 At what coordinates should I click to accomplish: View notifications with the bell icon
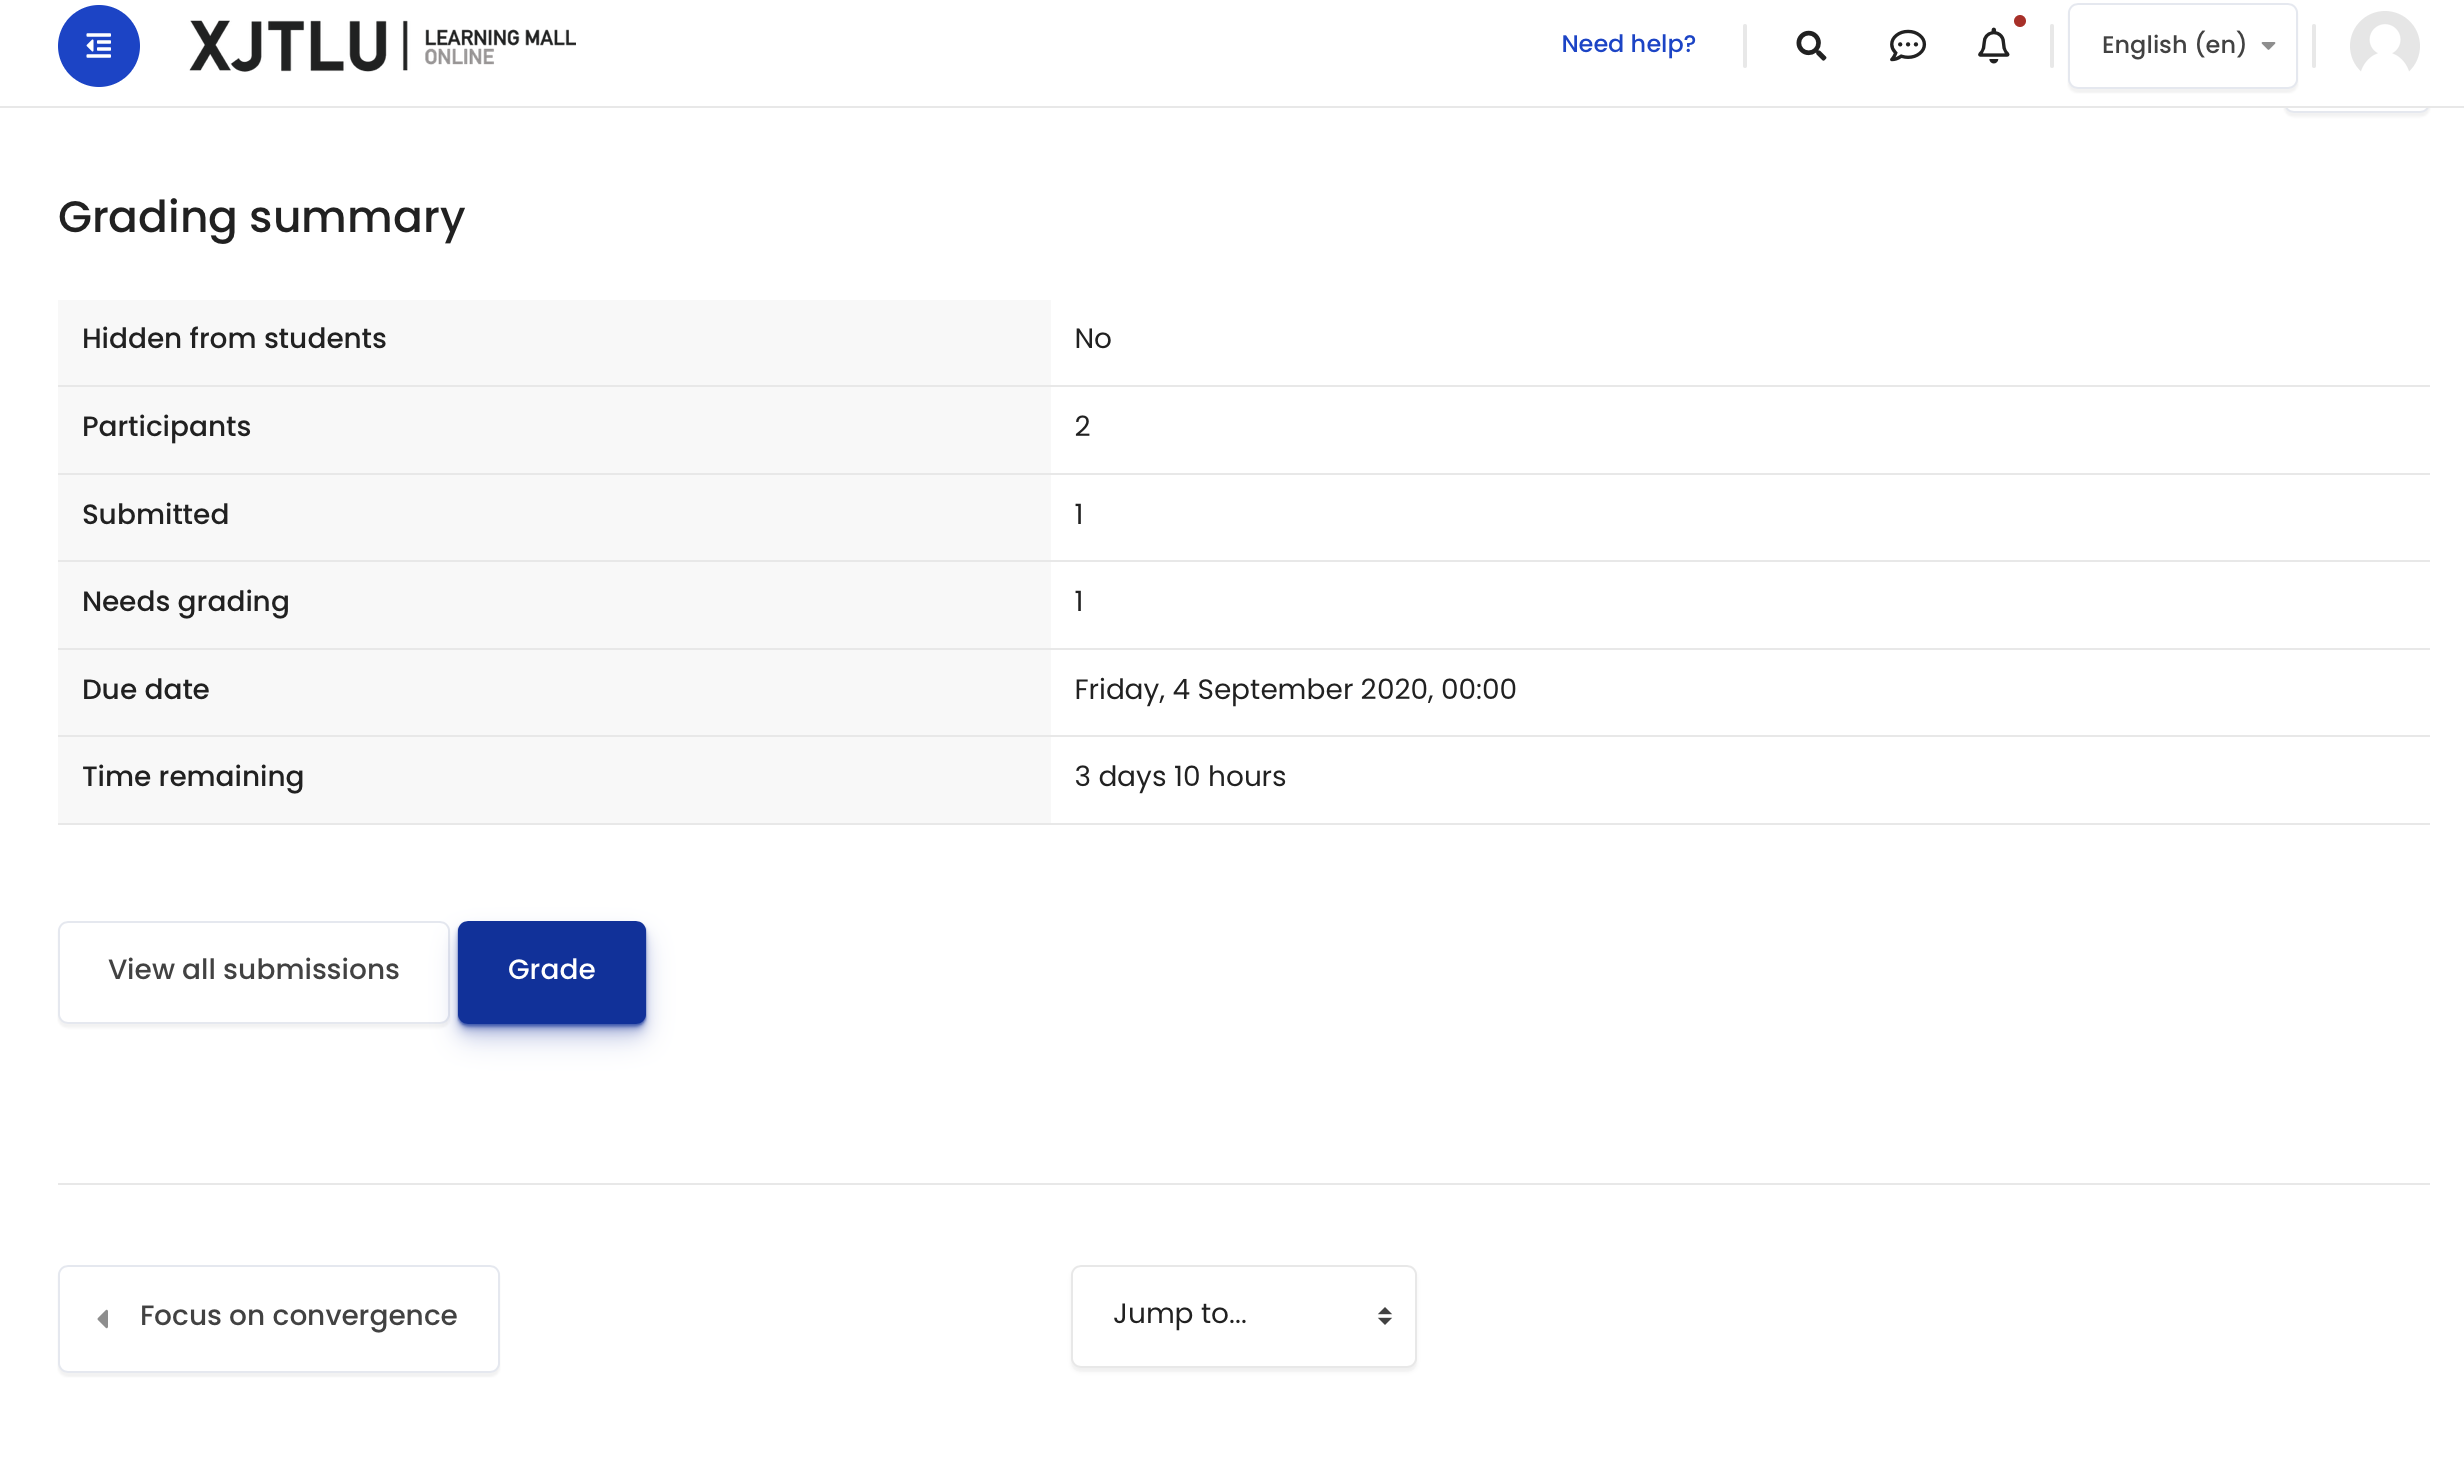tap(1993, 46)
